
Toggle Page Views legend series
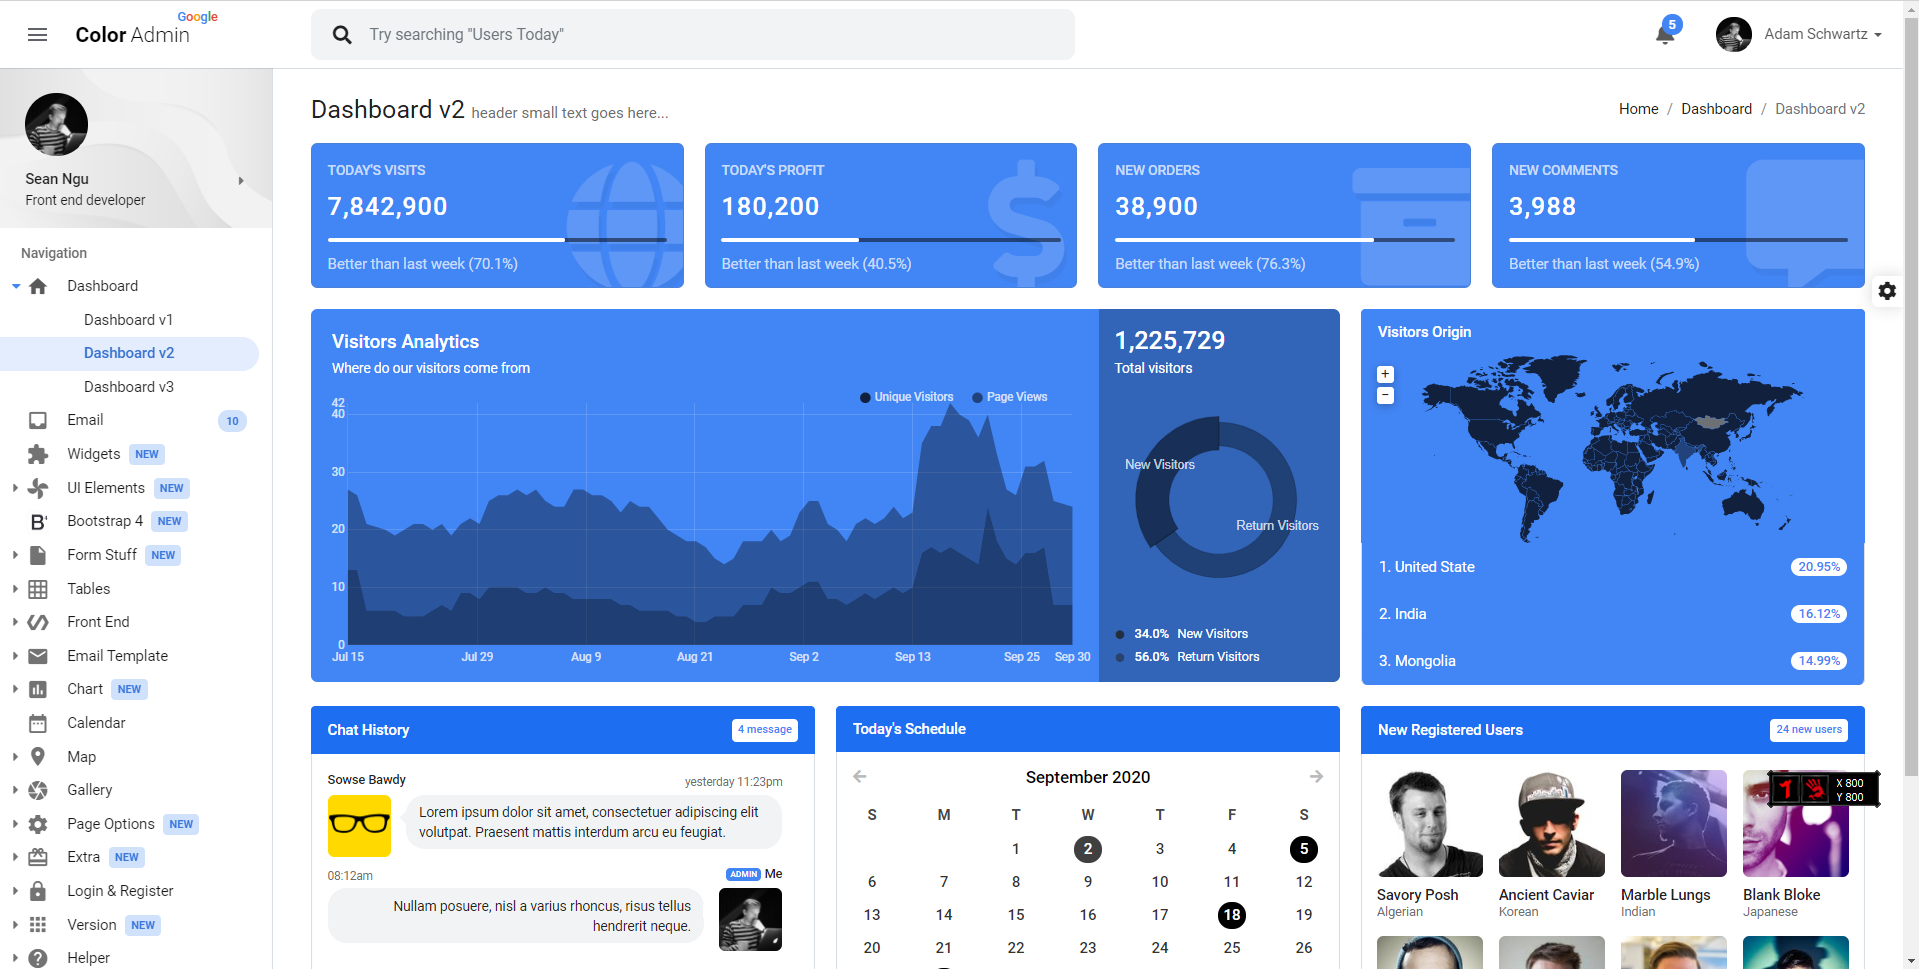click(x=1010, y=397)
